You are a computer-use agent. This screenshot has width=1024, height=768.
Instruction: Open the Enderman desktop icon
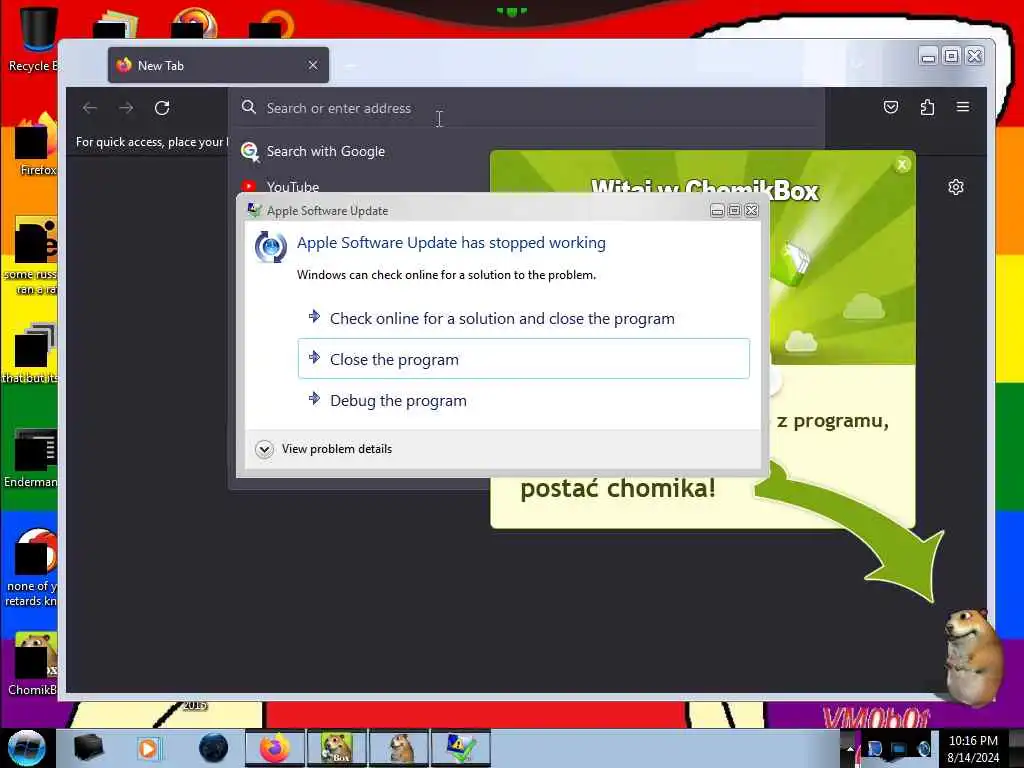[x=32, y=458]
